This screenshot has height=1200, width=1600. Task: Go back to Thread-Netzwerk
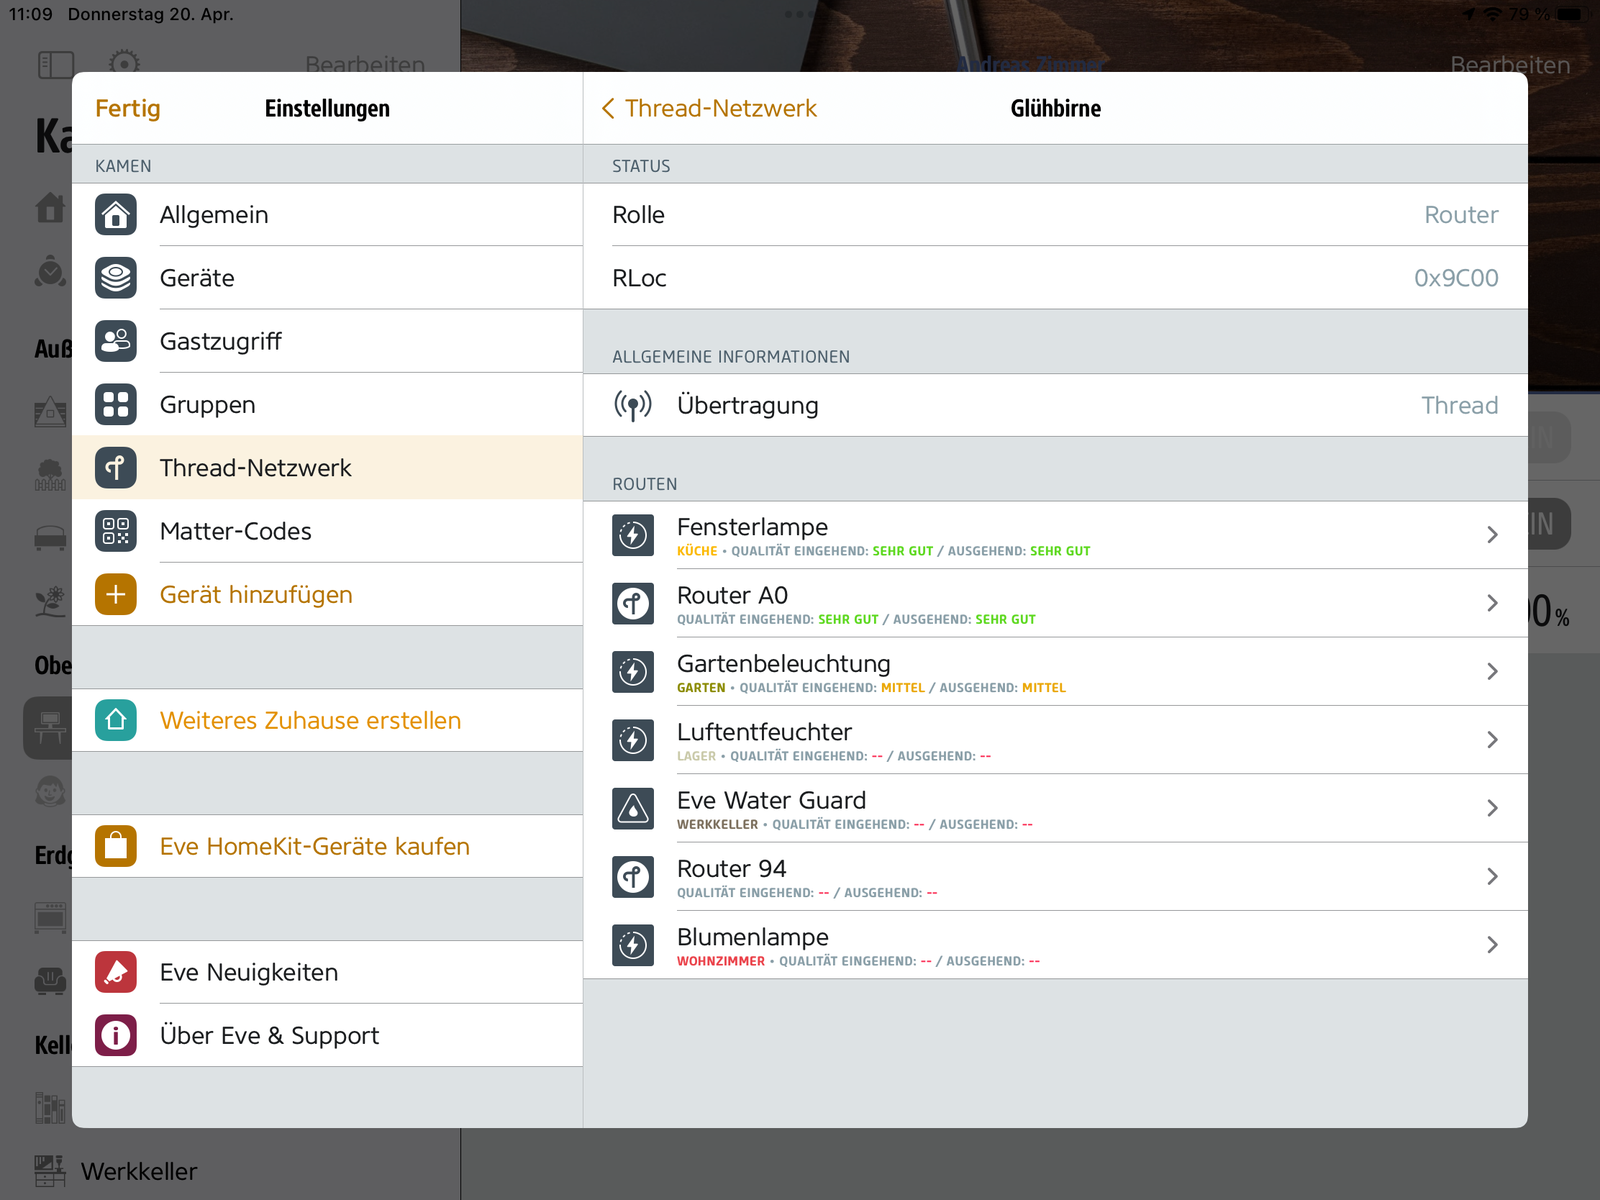[x=709, y=108]
